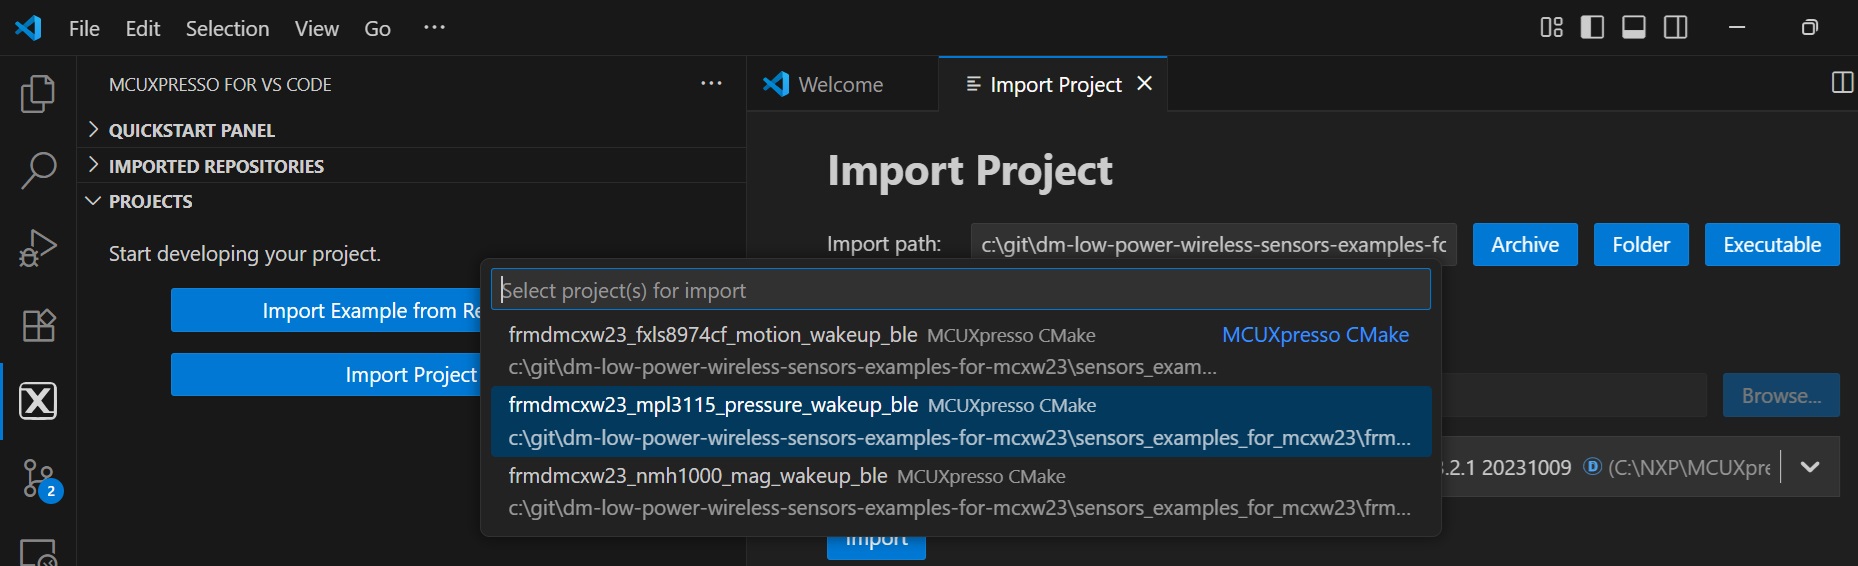
Task: Expand the Imported Repositories section
Action: pyautogui.click(x=216, y=166)
